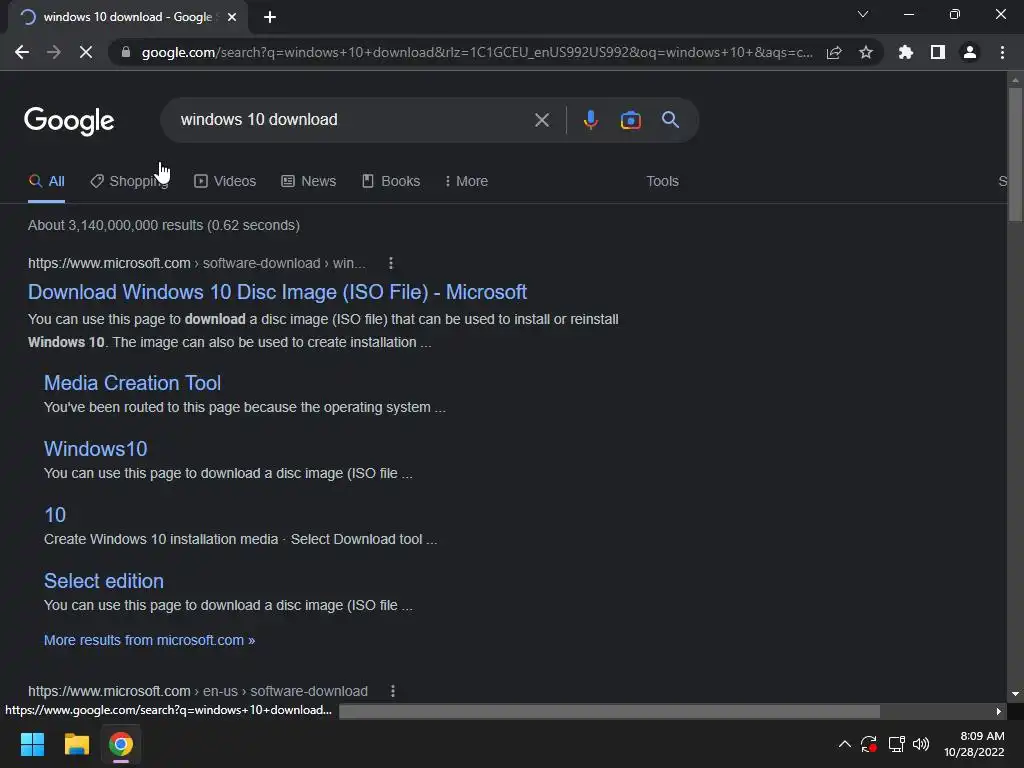1024x768 pixels.
Task: Stop loading the page
Action: [x=86, y=52]
